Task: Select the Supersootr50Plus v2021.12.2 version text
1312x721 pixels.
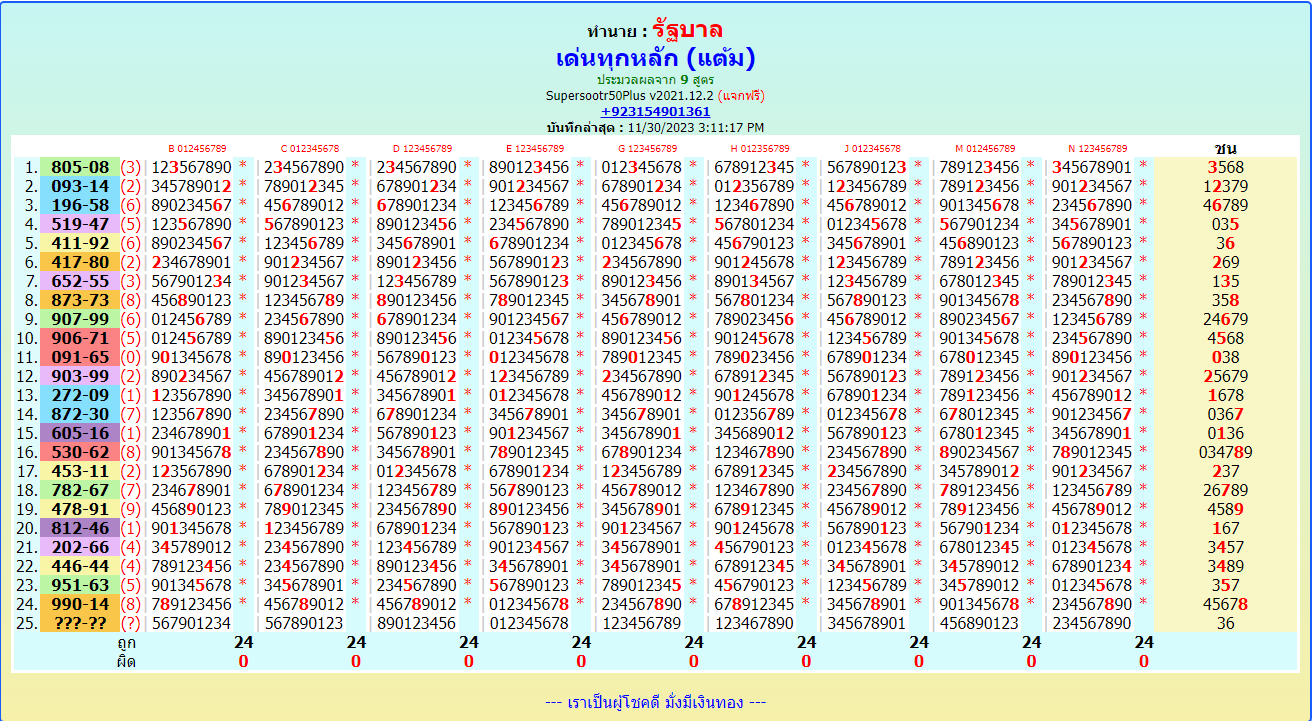Action: (x=629, y=95)
